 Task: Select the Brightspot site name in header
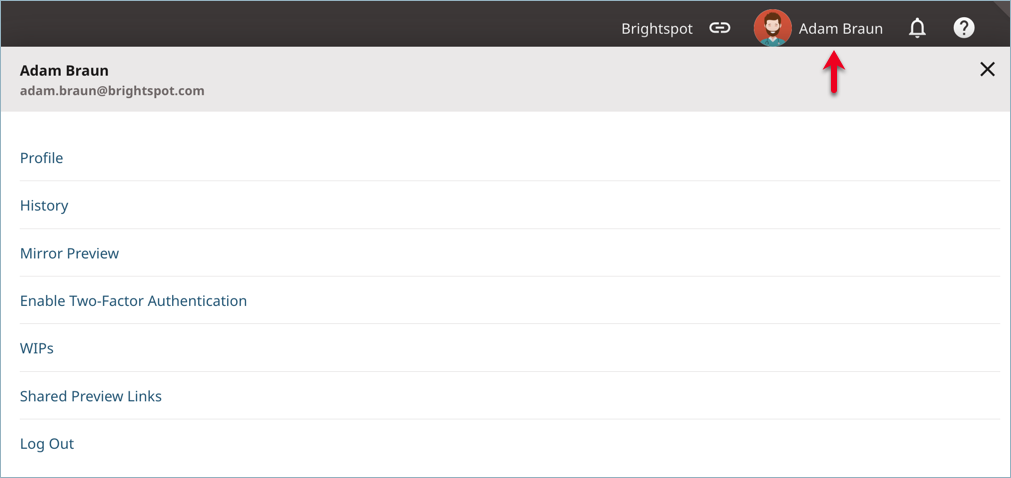pos(657,29)
